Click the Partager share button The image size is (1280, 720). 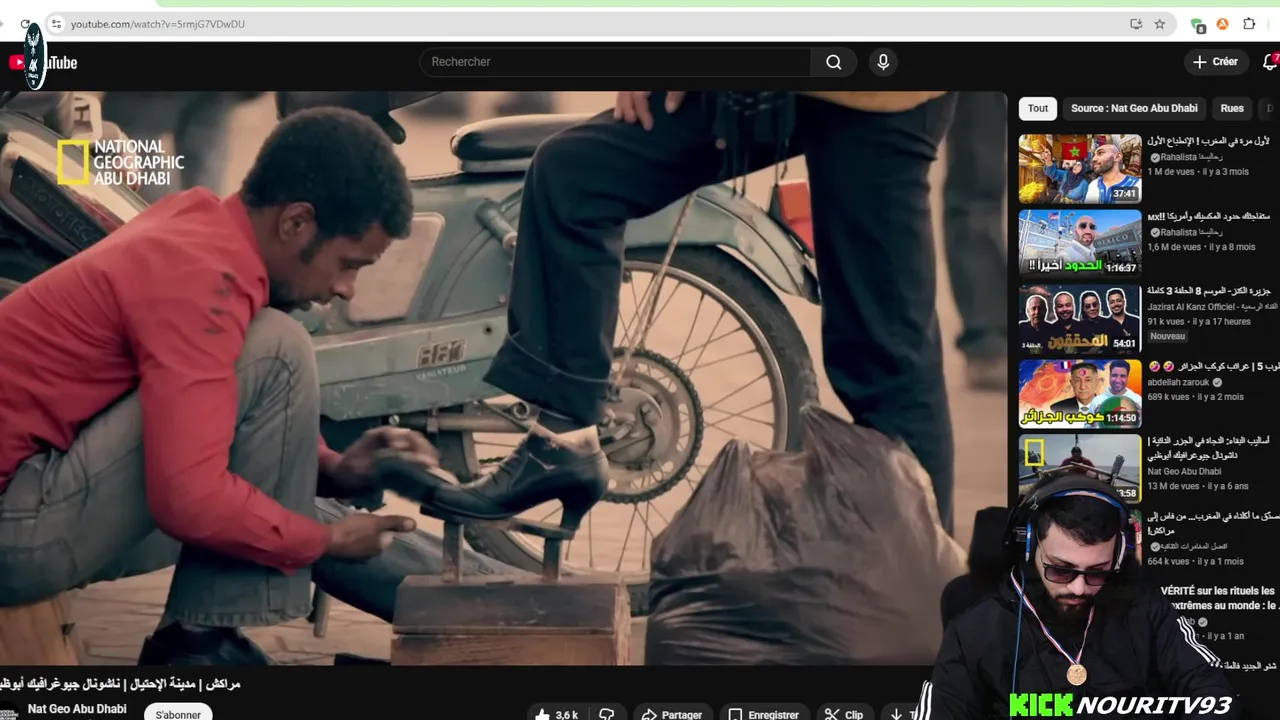tap(672, 714)
